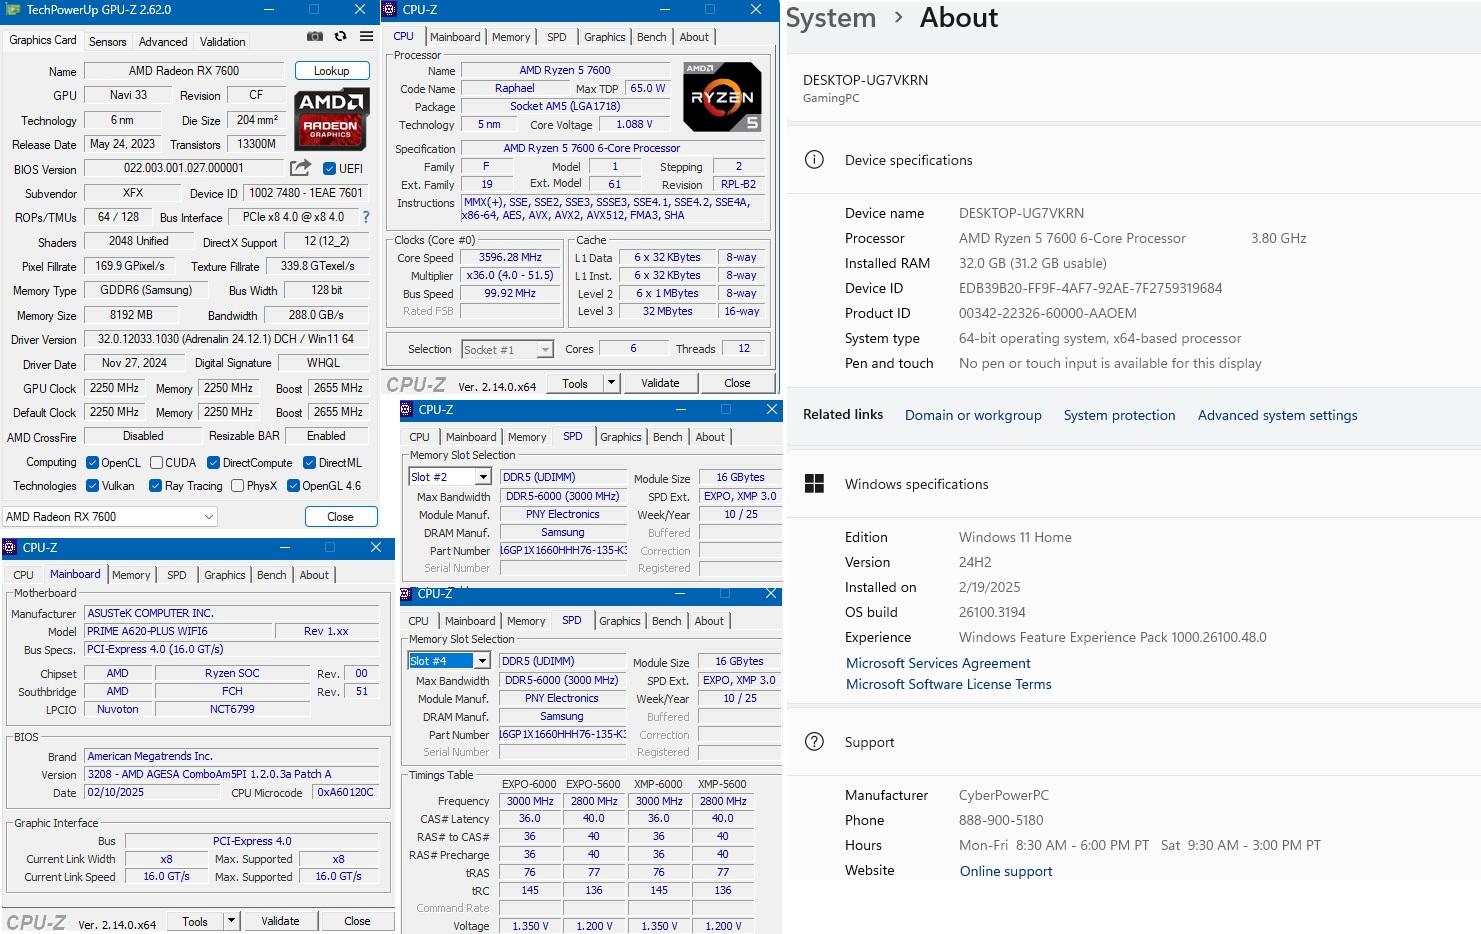Expand the Slot #2 memory slot dropdown
The width and height of the screenshot is (1481, 934).
(483, 478)
